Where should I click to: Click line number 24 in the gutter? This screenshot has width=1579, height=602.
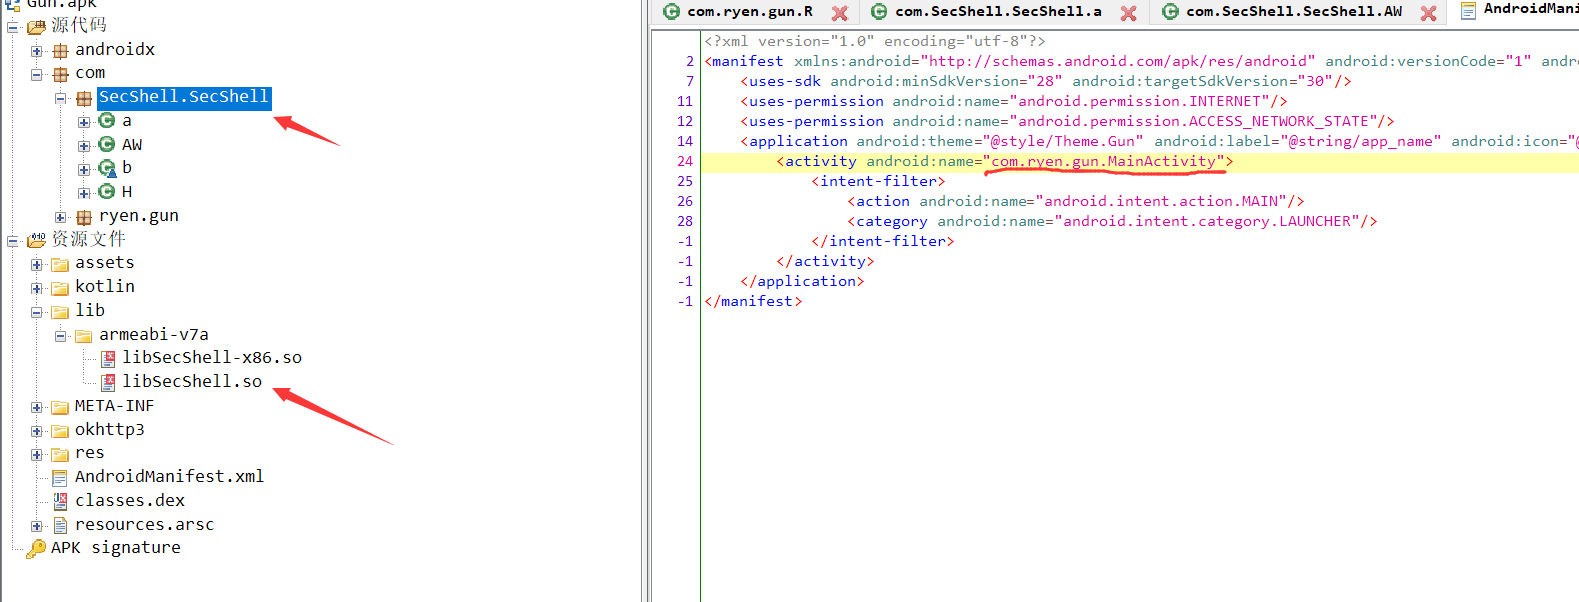pyautogui.click(x=685, y=161)
